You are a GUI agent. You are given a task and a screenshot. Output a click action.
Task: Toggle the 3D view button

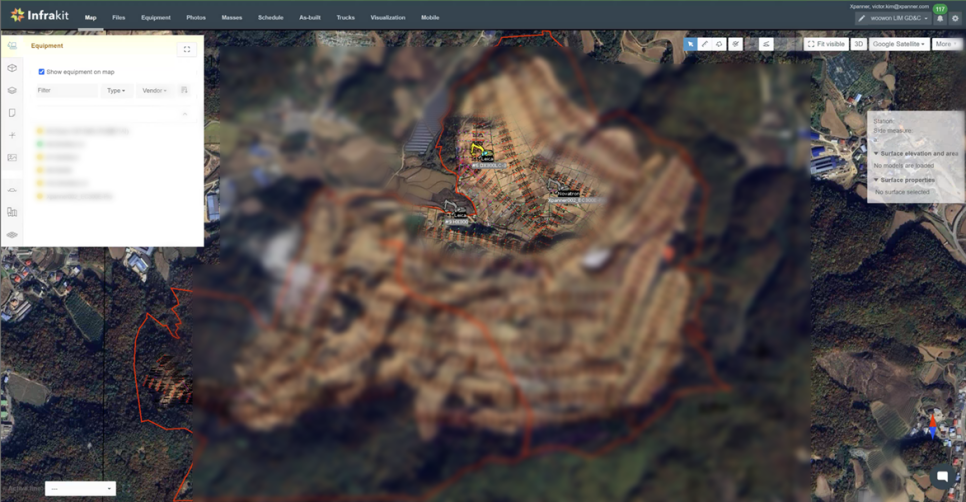pyautogui.click(x=858, y=44)
